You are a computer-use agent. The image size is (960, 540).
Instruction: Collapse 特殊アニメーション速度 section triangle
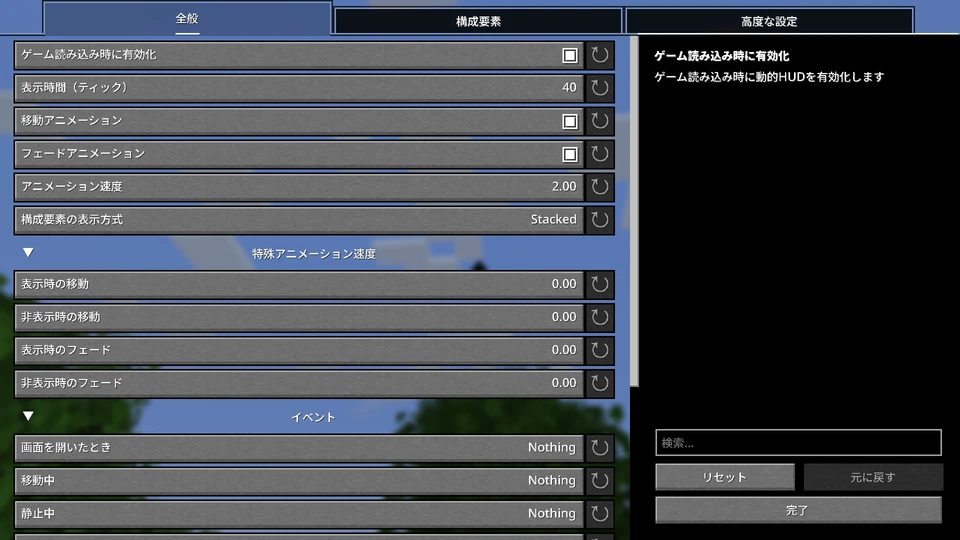(28, 252)
